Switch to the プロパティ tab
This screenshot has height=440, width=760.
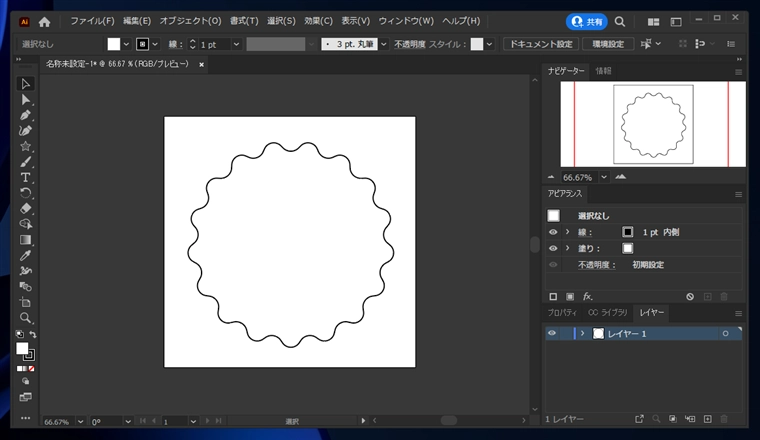(x=563, y=313)
